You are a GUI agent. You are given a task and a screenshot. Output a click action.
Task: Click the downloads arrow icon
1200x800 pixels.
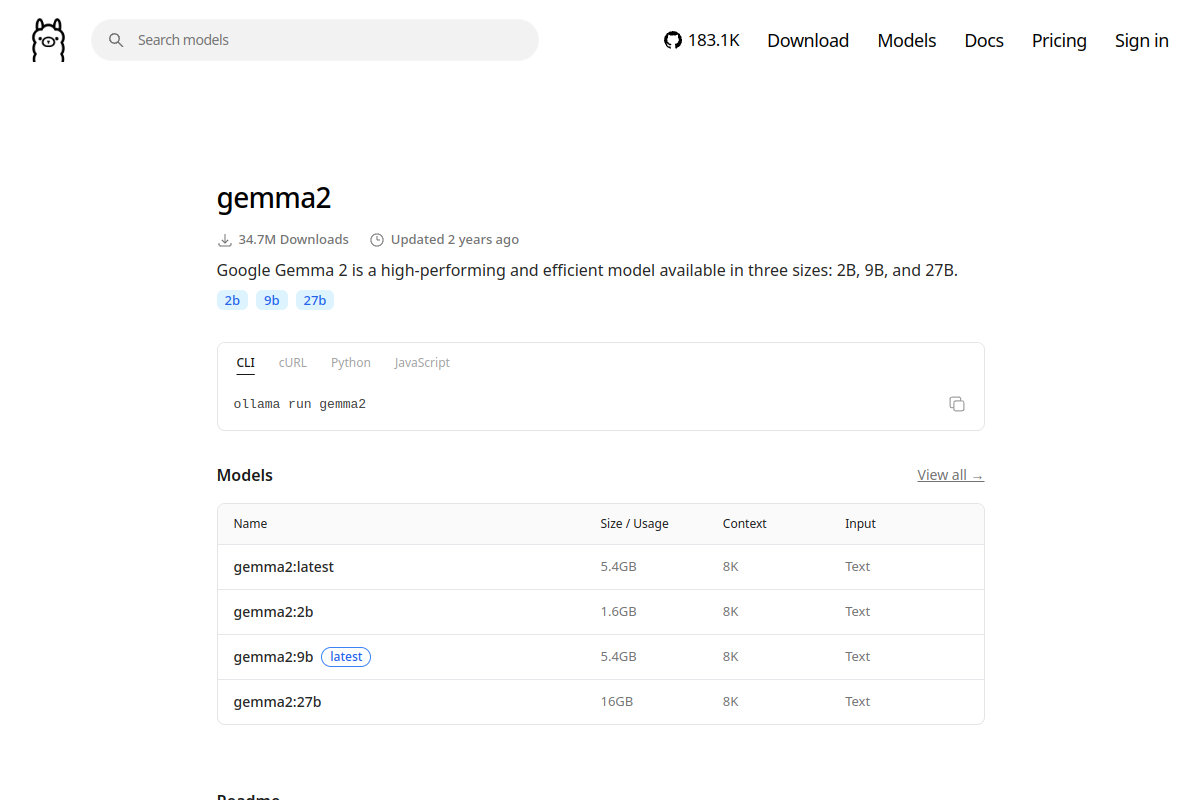pyautogui.click(x=225, y=240)
